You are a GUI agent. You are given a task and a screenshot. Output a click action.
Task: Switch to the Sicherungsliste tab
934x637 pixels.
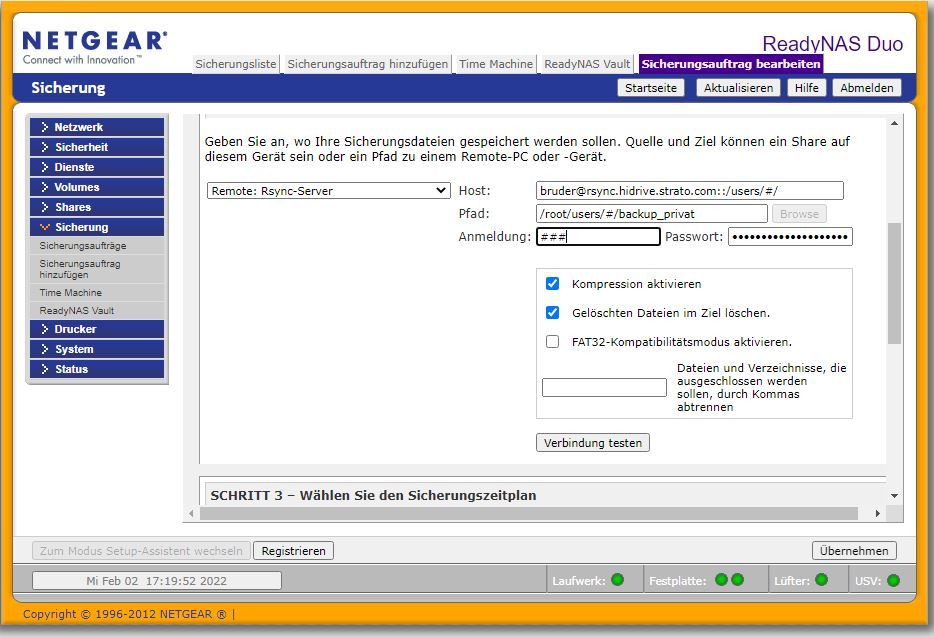pos(236,64)
